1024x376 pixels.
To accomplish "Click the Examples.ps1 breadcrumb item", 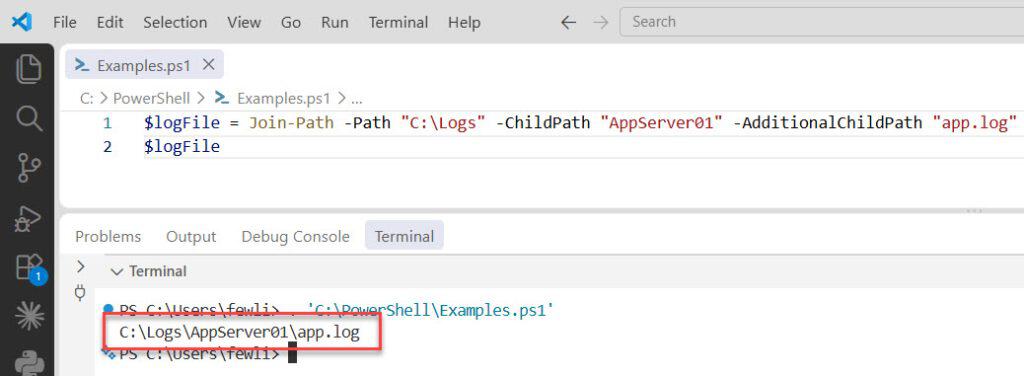I will [283, 99].
